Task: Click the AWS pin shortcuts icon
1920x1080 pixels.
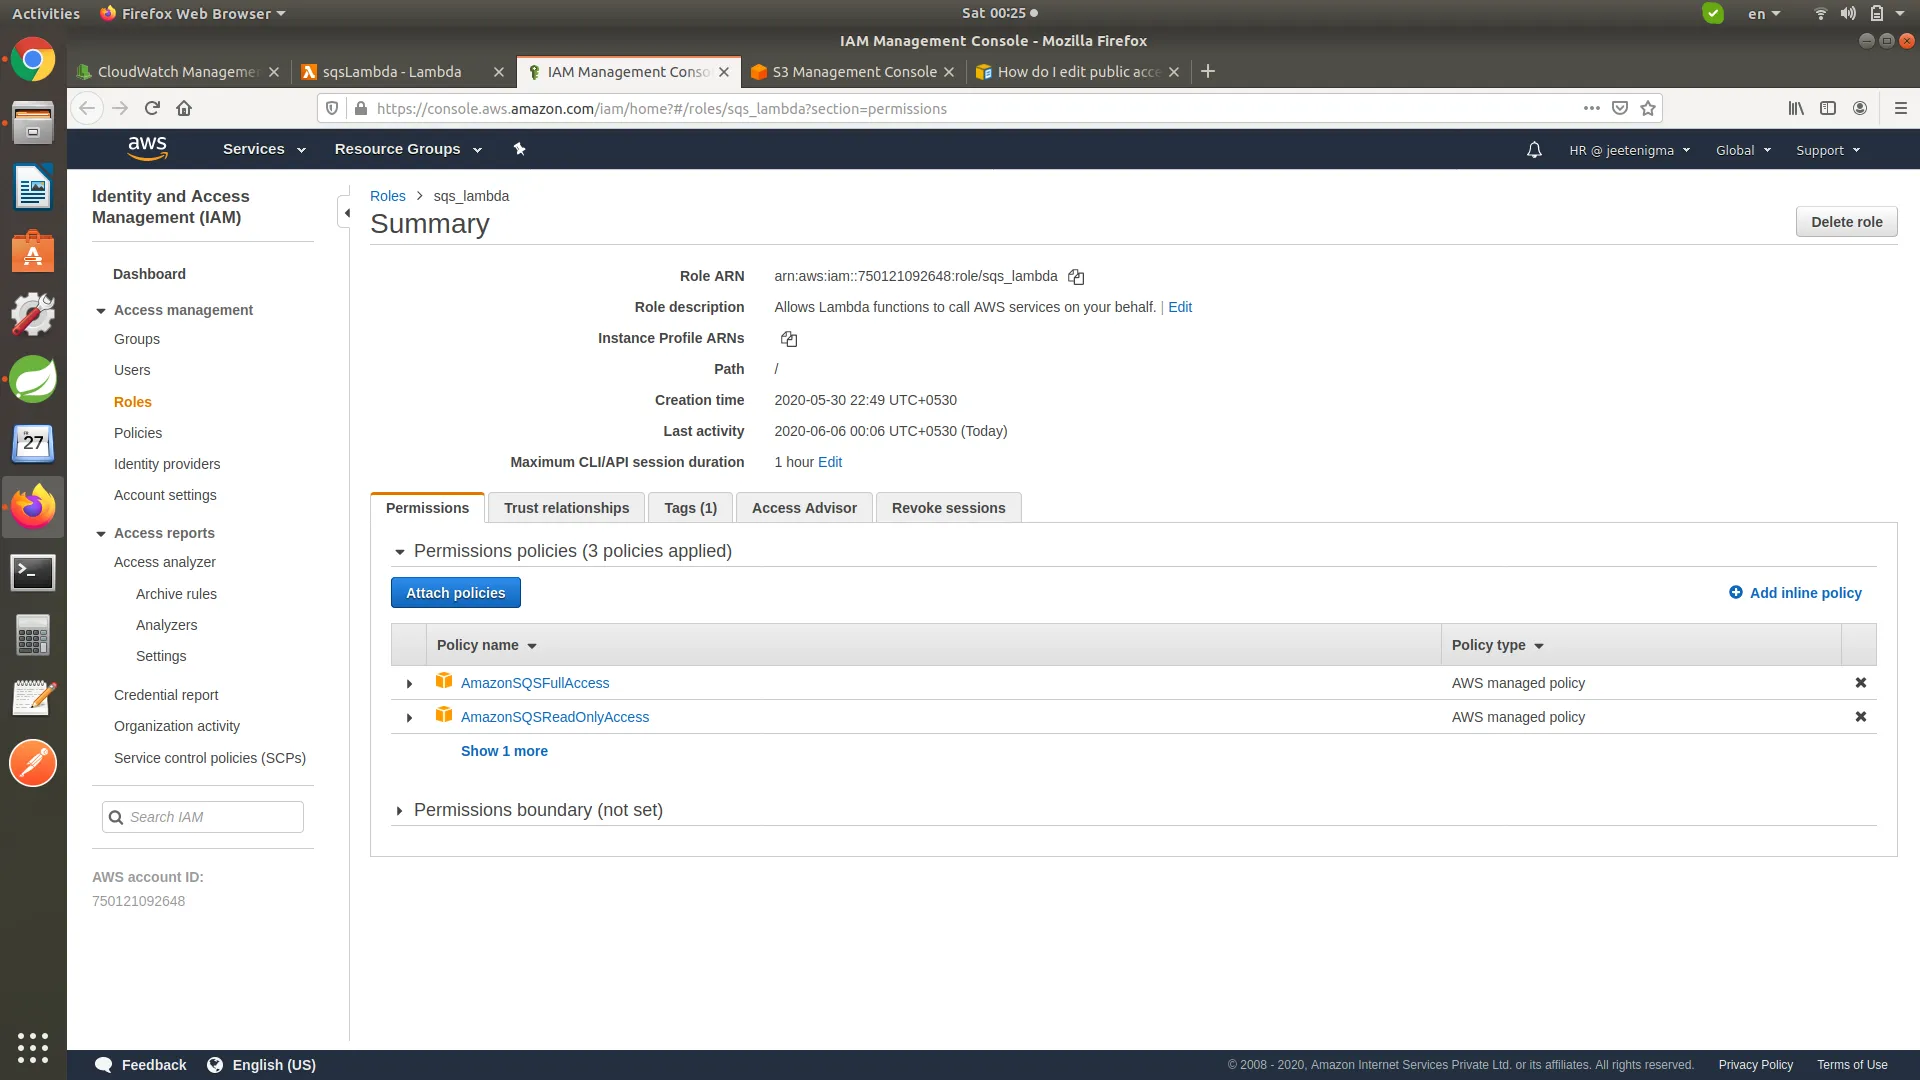Action: click(519, 149)
